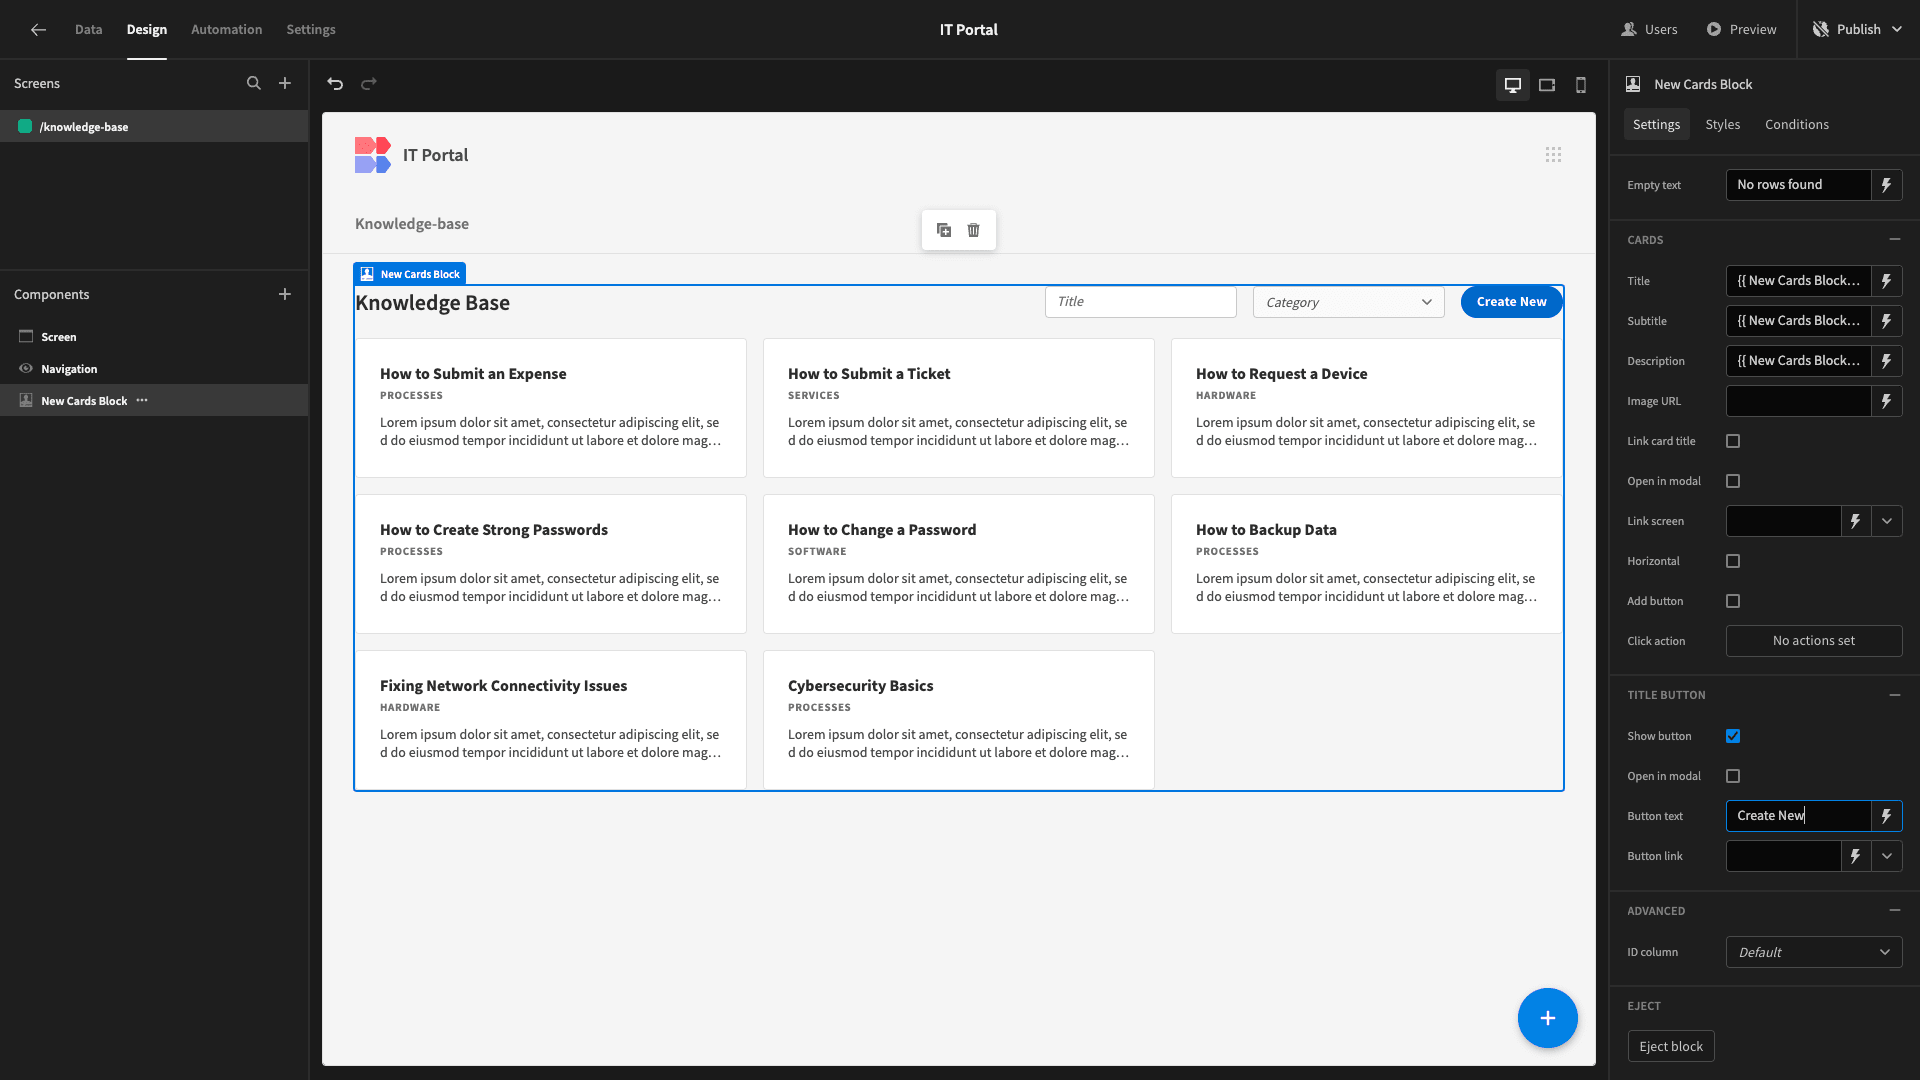The height and width of the screenshot is (1080, 1920).
Task: Open the Preview button
Action: coord(1742,30)
